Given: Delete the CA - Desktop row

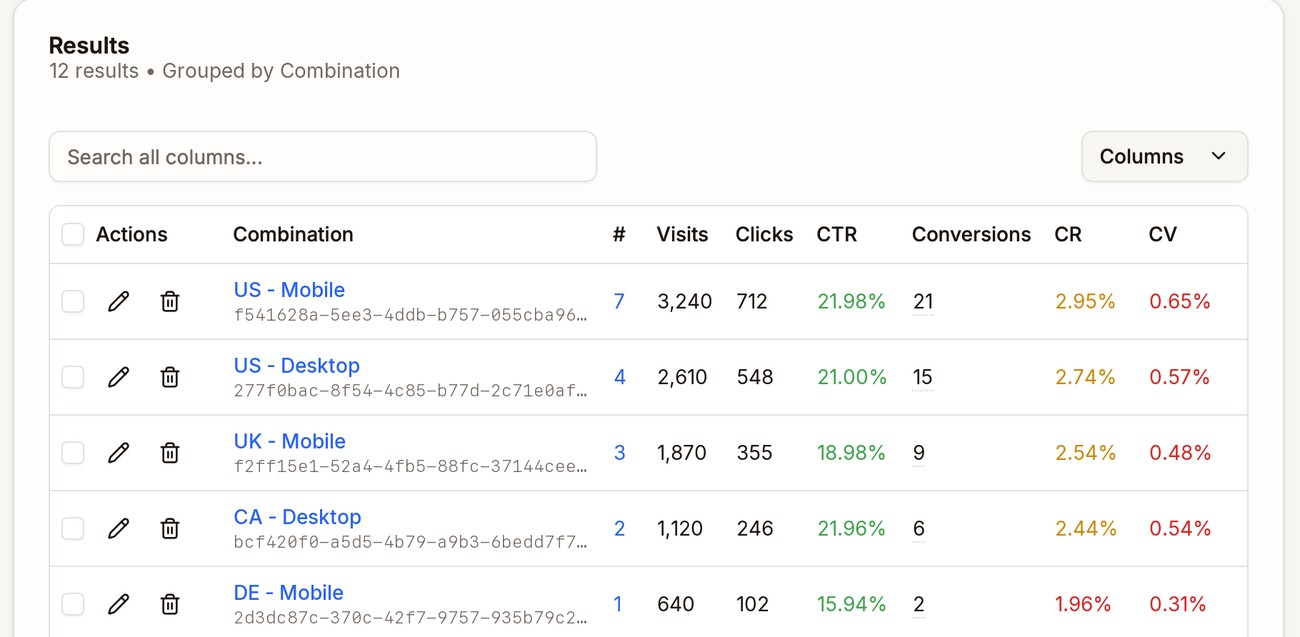Looking at the screenshot, I should [x=170, y=528].
